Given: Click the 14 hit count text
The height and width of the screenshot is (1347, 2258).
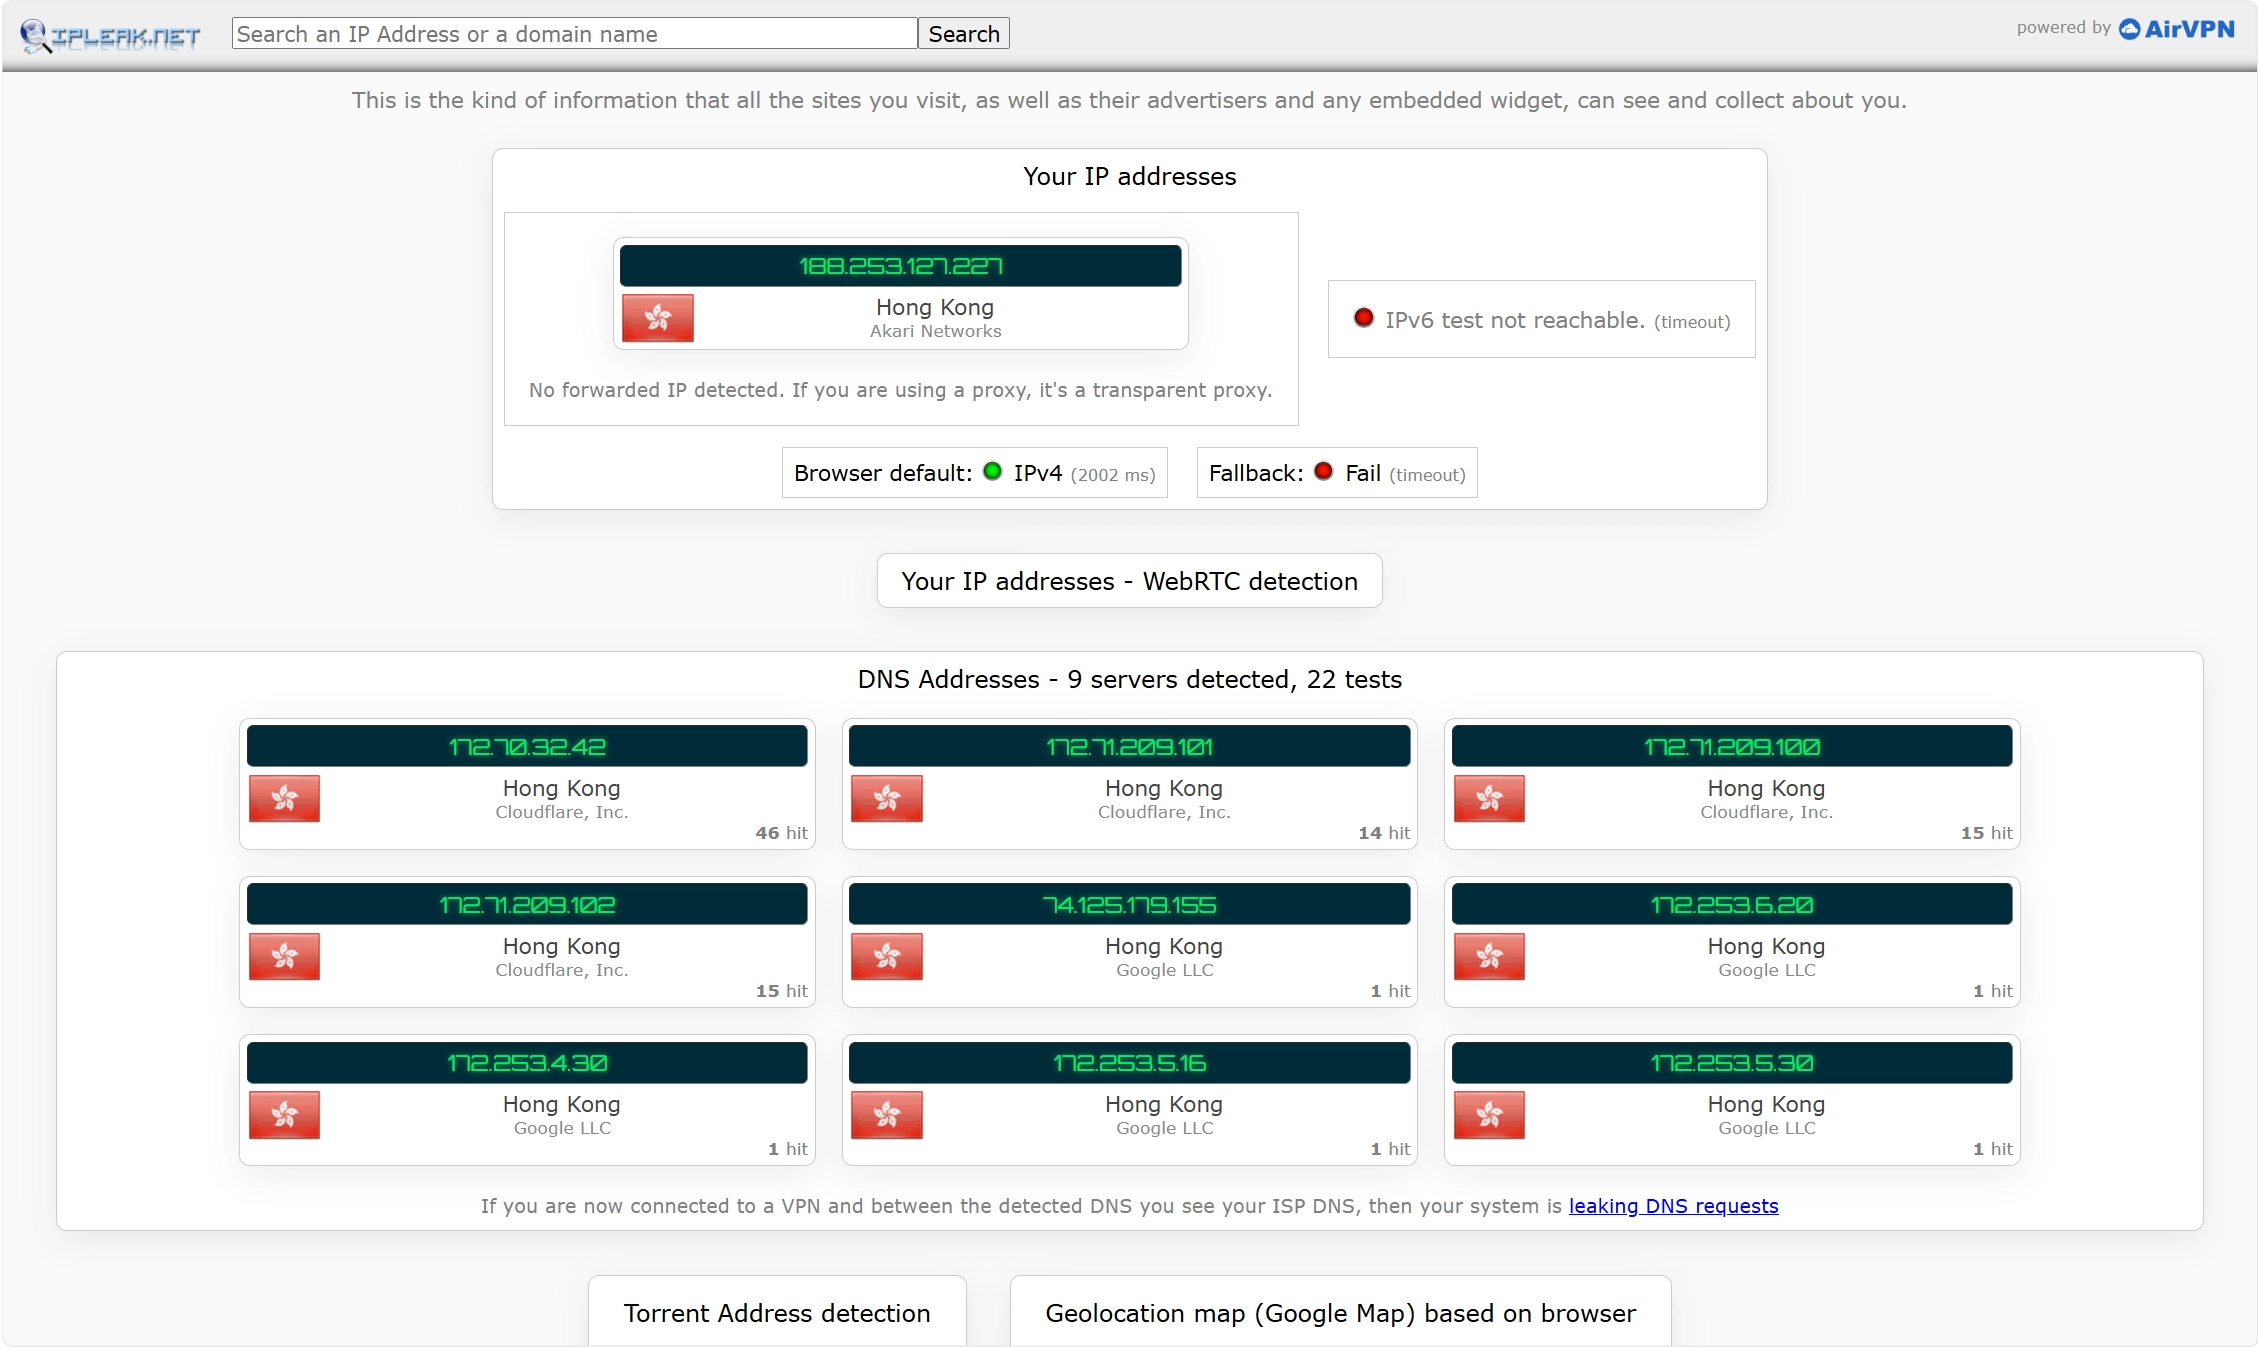Looking at the screenshot, I should 1384,832.
